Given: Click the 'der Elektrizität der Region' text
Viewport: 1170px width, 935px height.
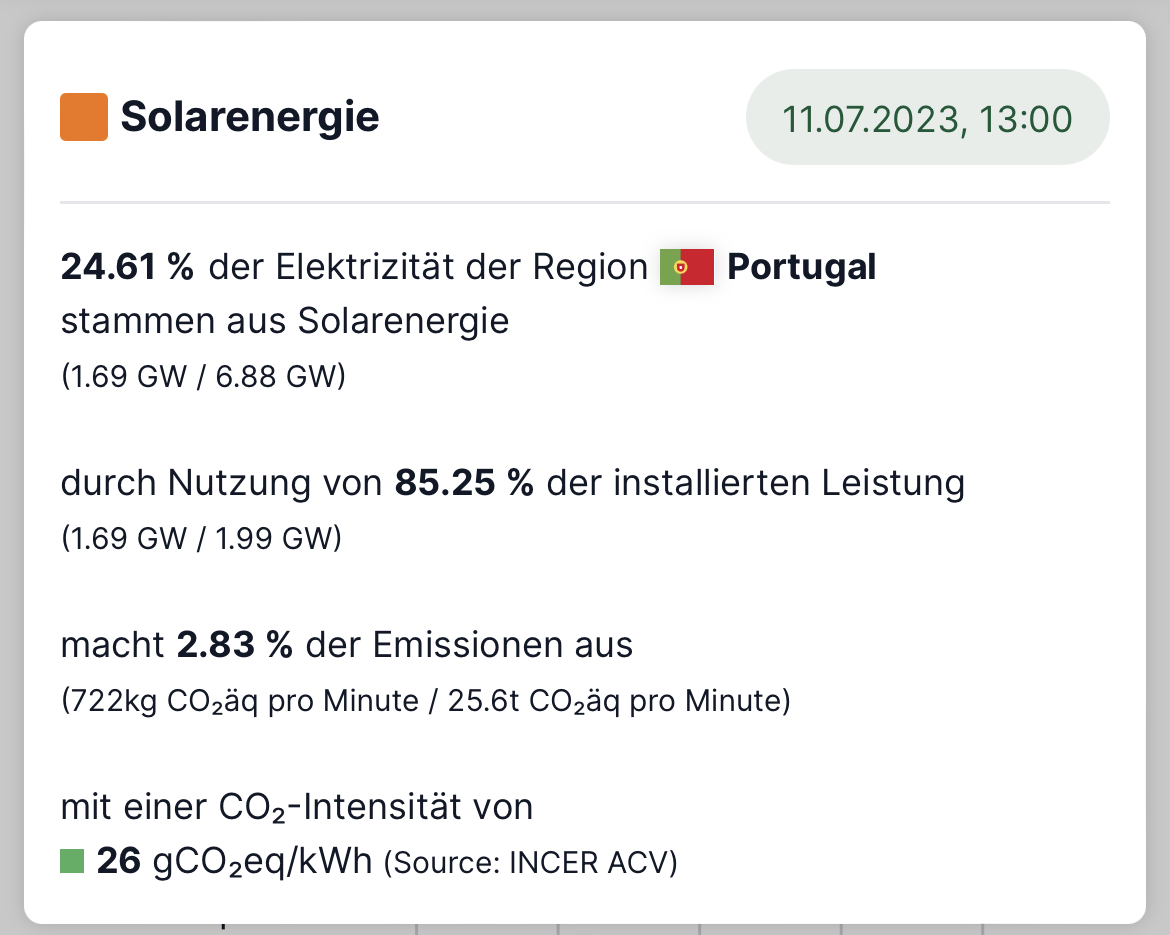Looking at the screenshot, I should coord(428,267).
